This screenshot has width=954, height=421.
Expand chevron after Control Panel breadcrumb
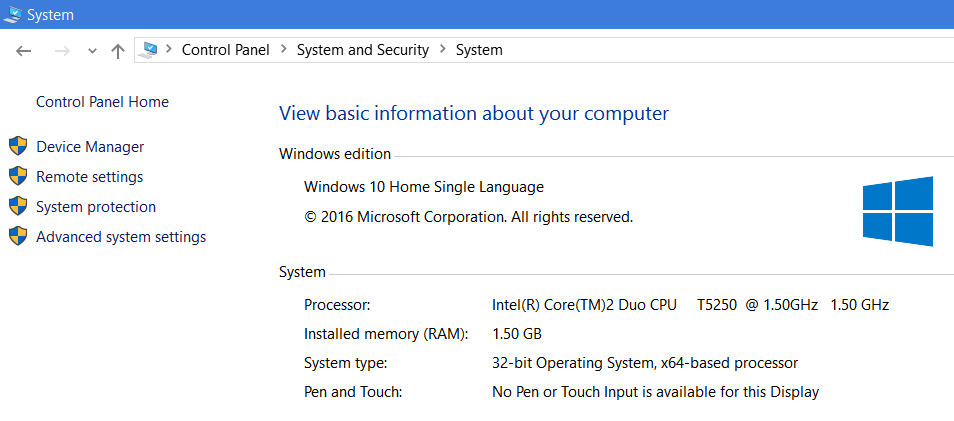coord(283,50)
